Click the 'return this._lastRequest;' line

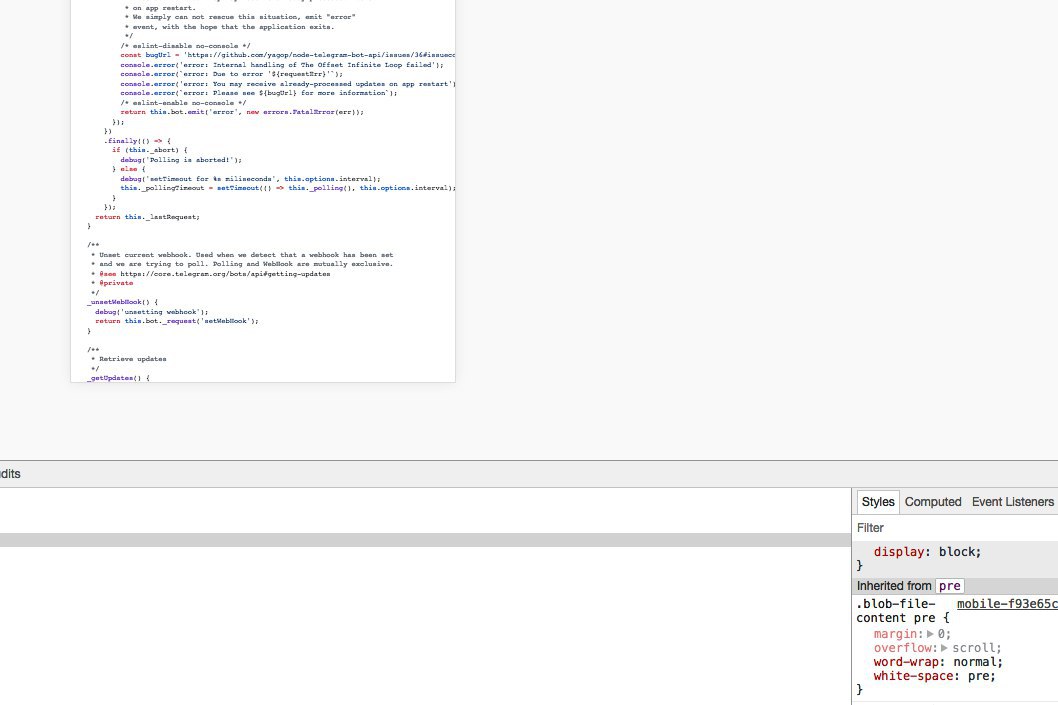click(147, 217)
